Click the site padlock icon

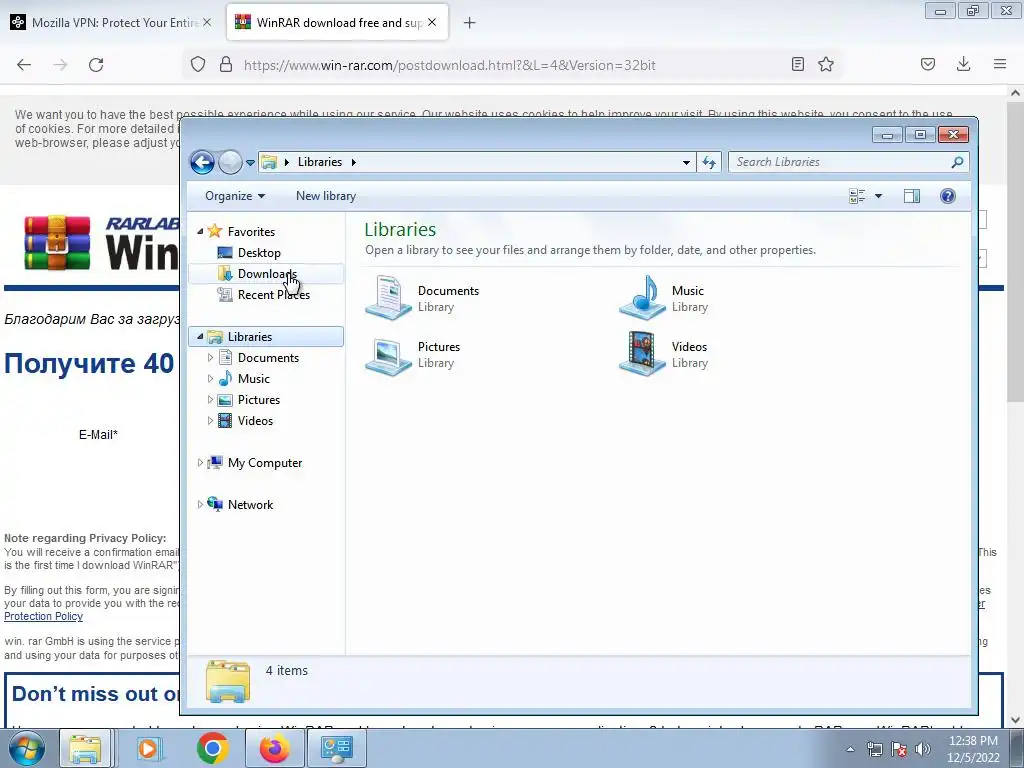coord(226,65)
